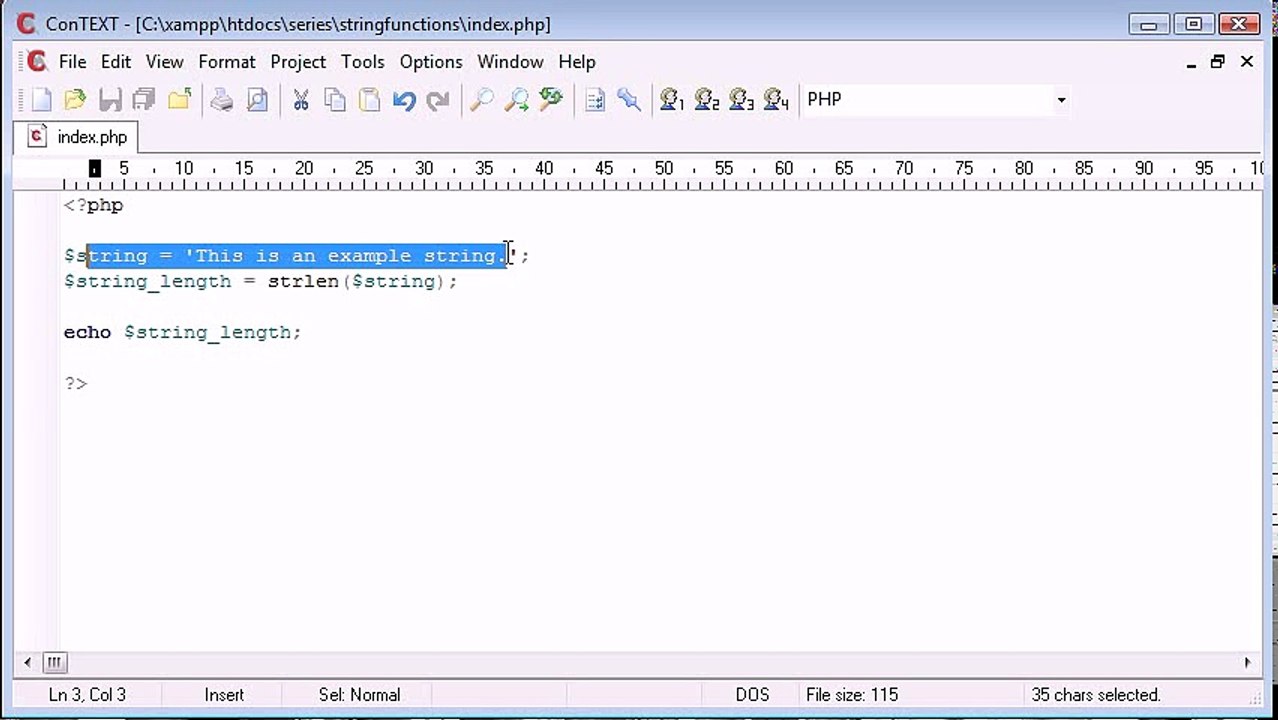Run user command 1
This screenshot has height=720, width=1278.
(x=672, y=99)
